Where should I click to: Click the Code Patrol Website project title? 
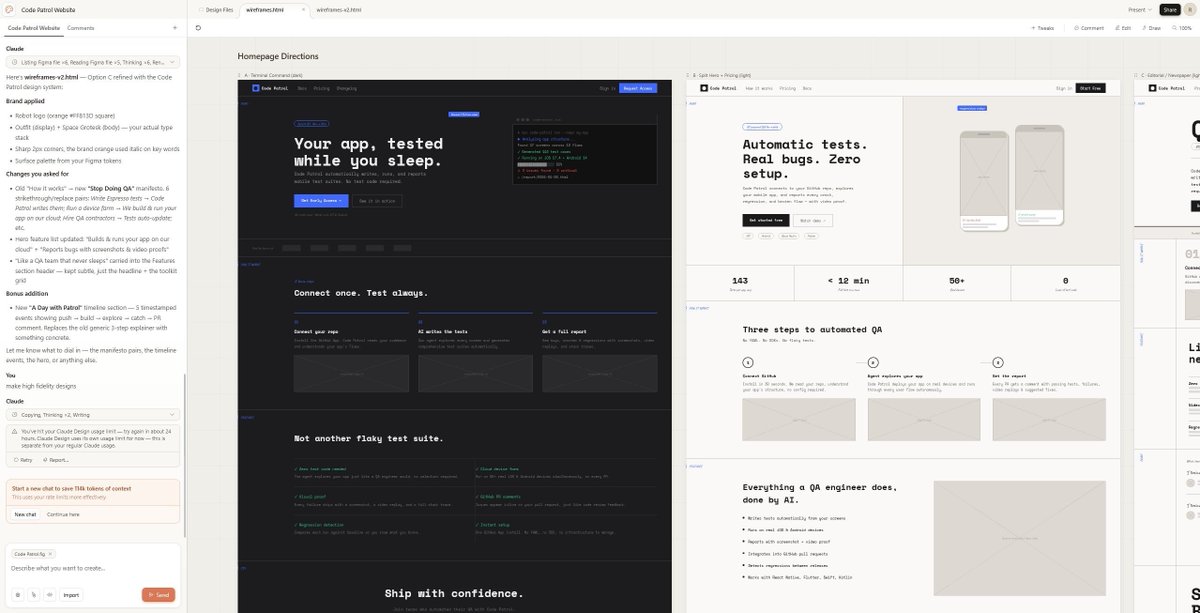[x=49, y=9]
